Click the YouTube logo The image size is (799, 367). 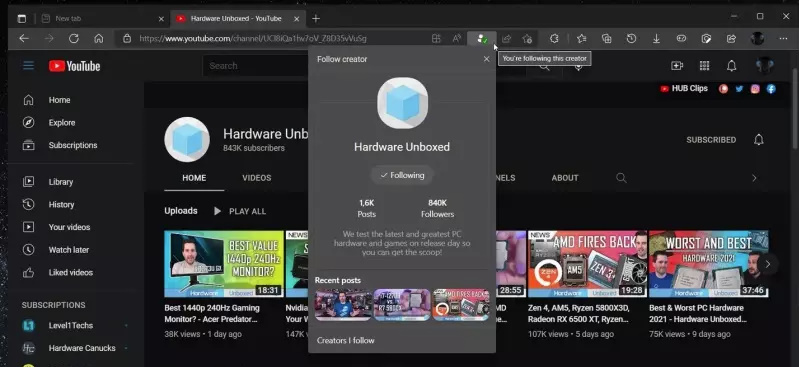coord(74,66)
